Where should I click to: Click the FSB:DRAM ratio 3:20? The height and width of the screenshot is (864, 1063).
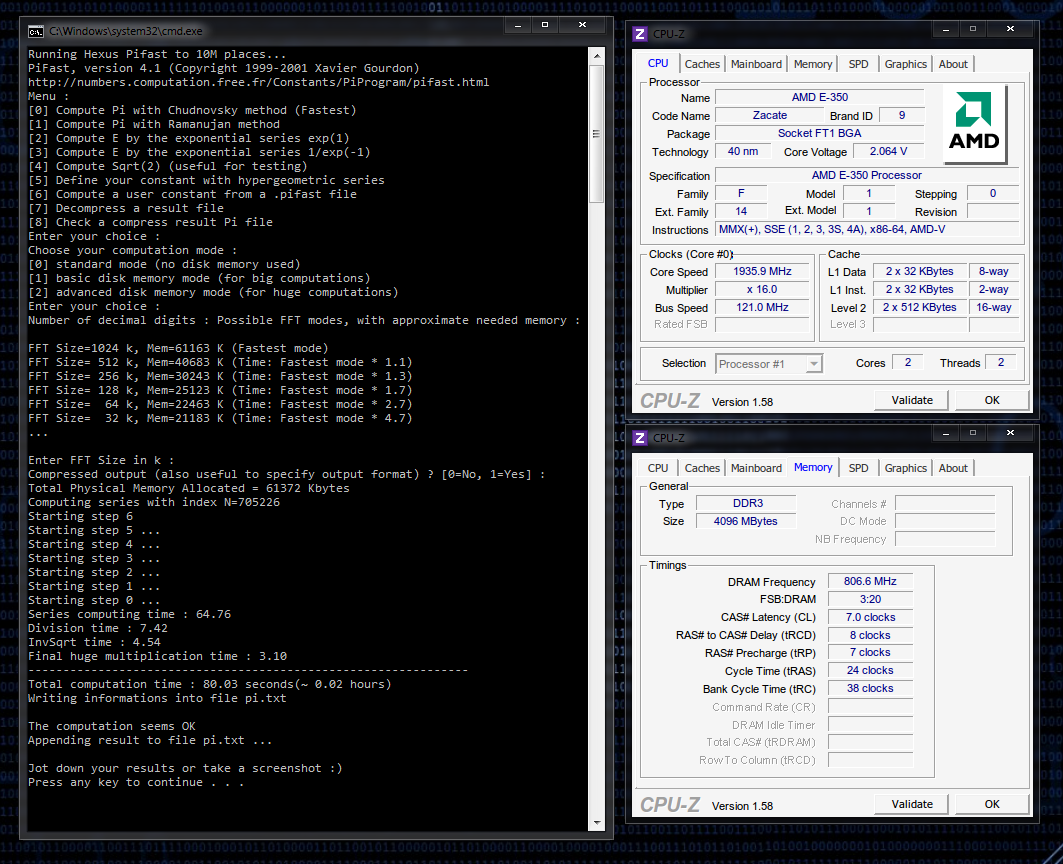(x=870, y=600)
